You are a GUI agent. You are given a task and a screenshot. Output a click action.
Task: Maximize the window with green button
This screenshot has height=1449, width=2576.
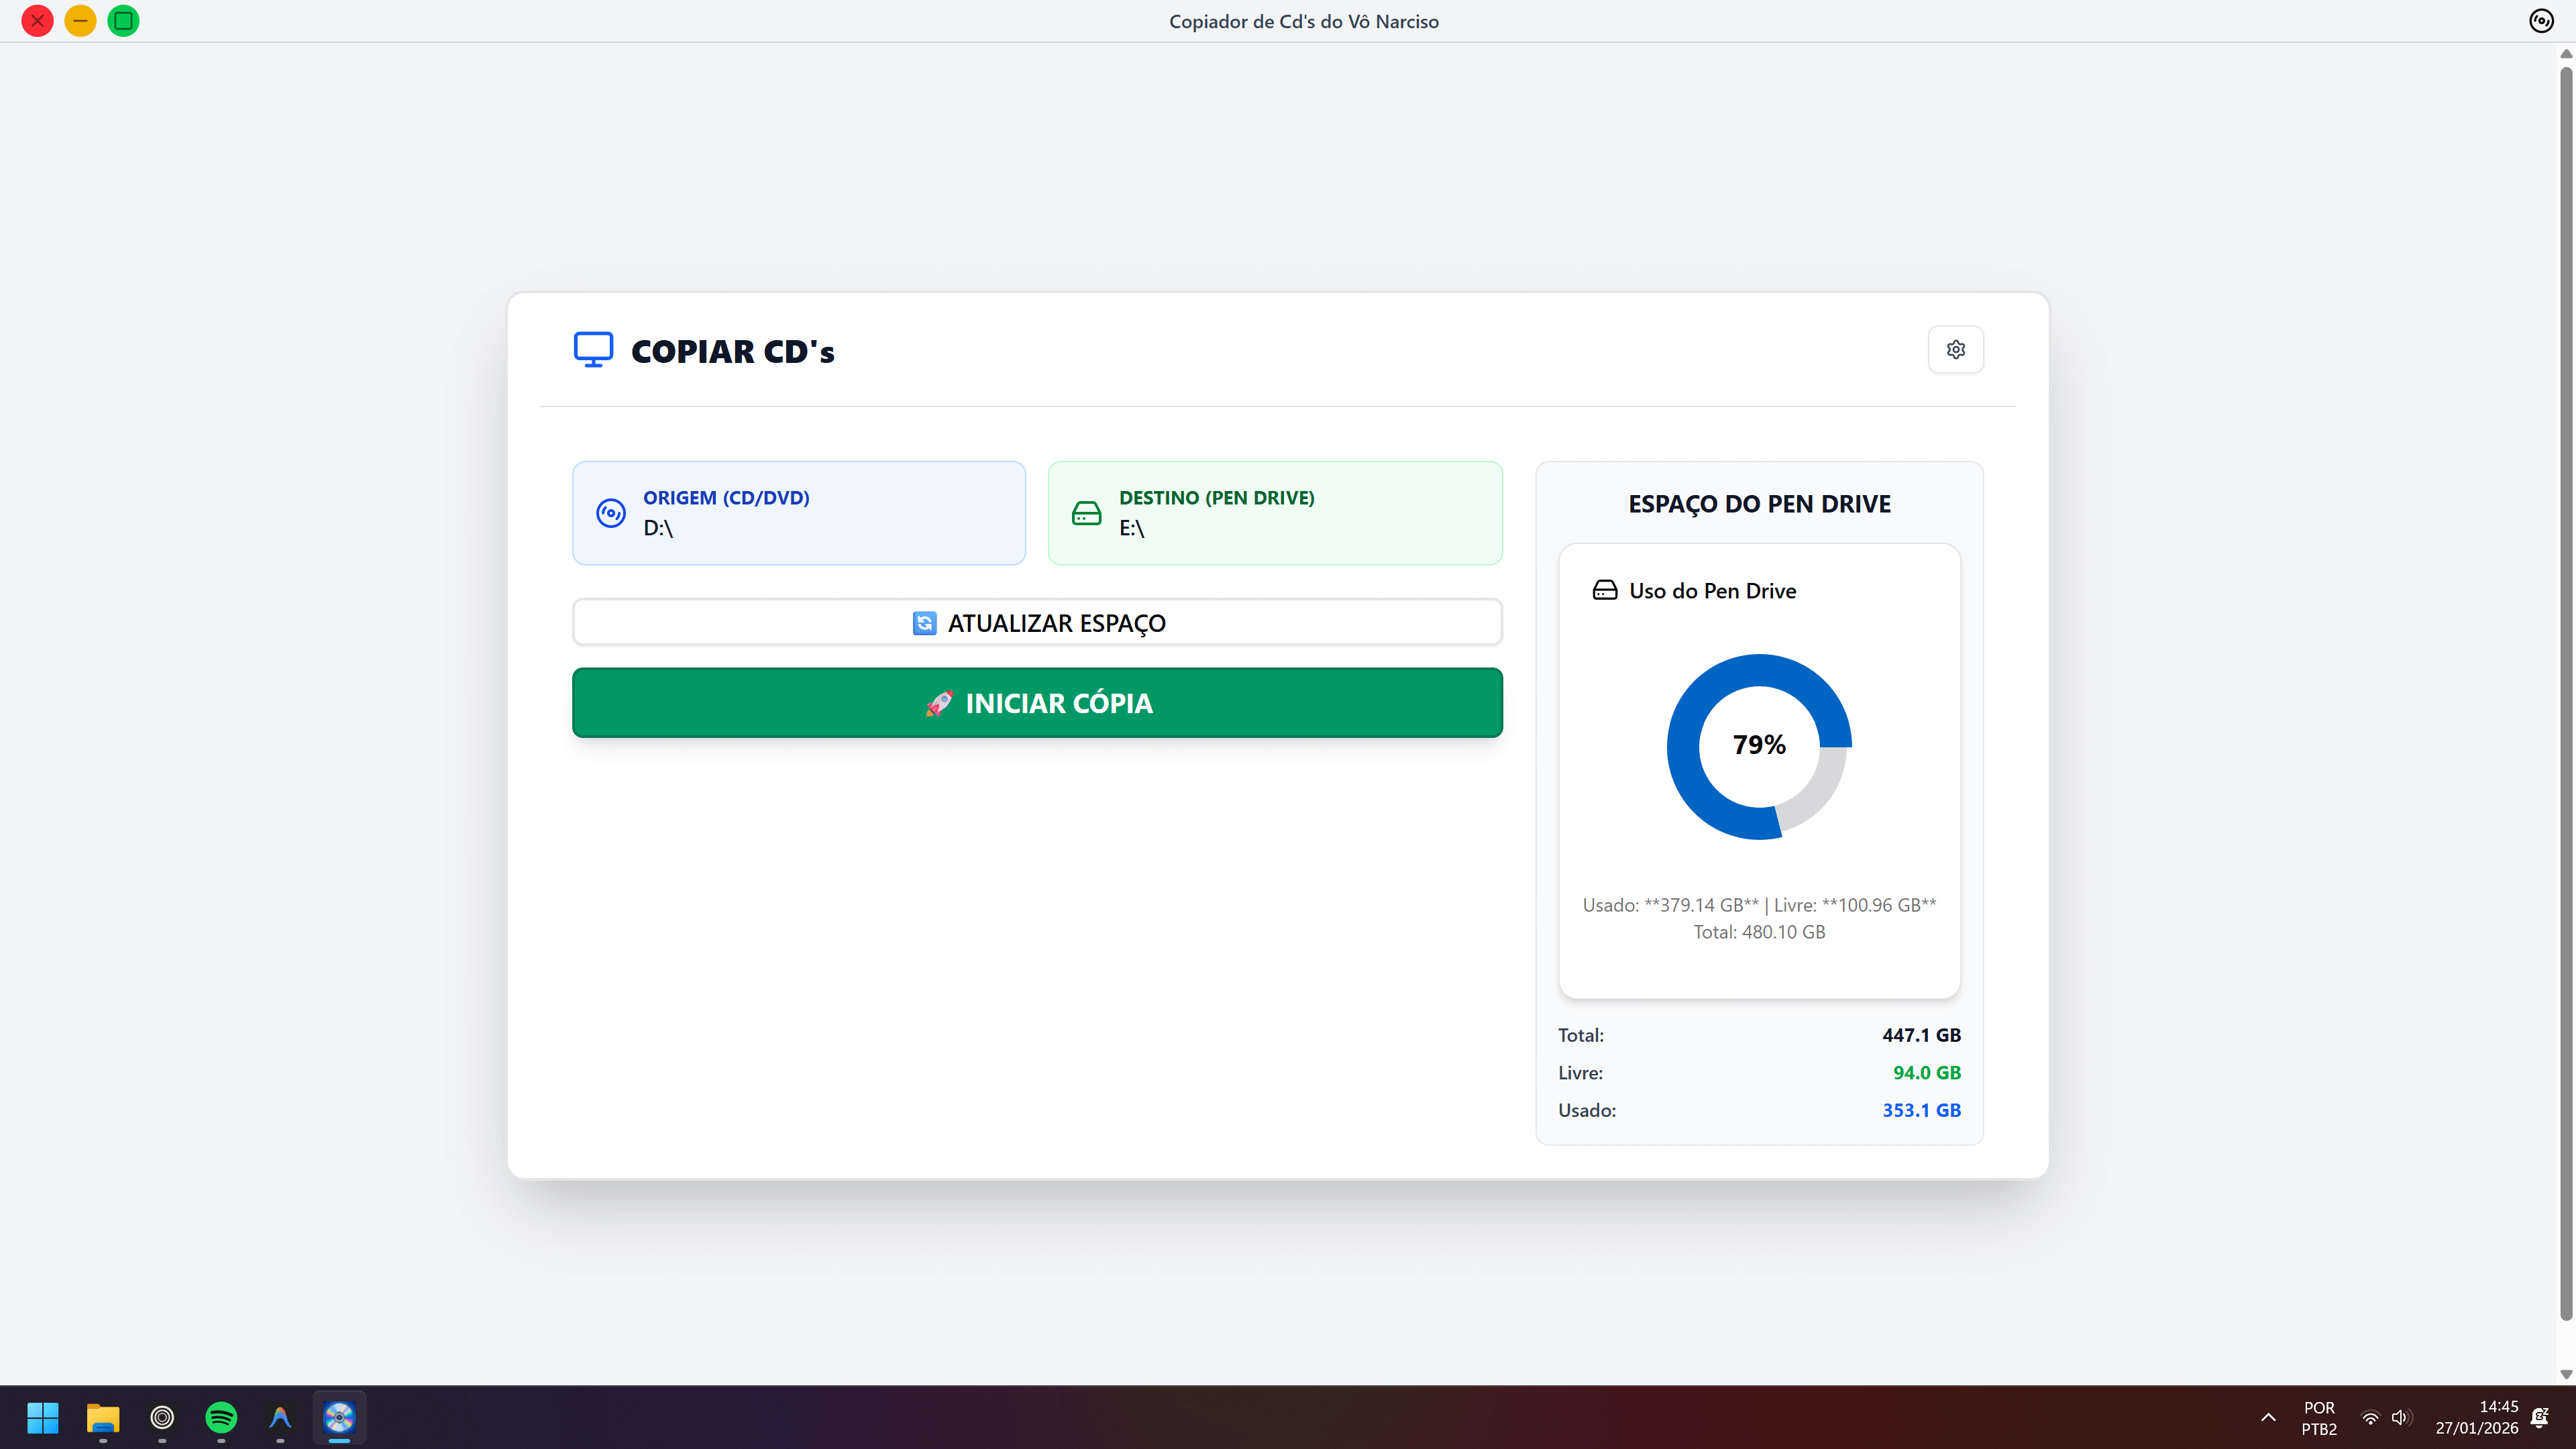tap(123, 21)
